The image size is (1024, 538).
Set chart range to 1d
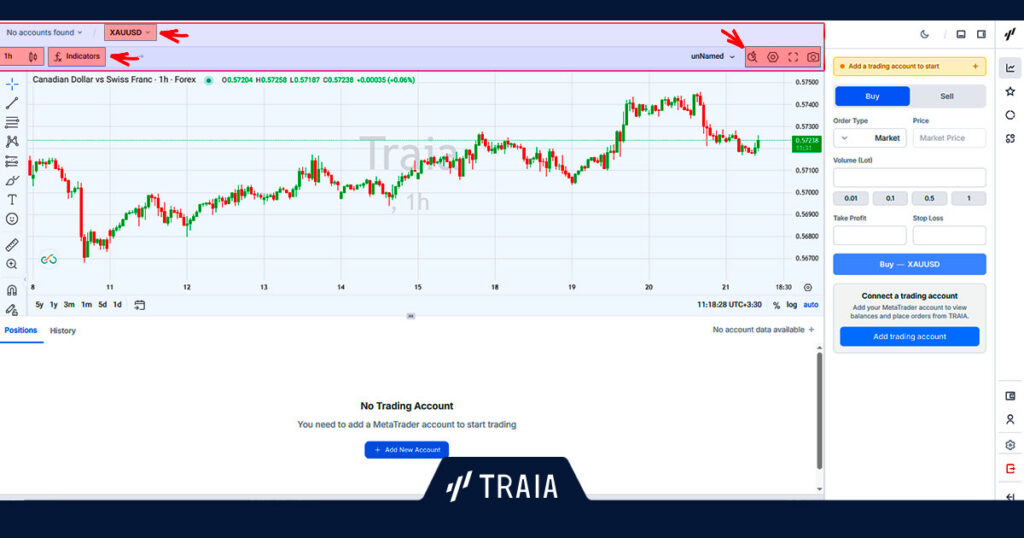point(118,305)
